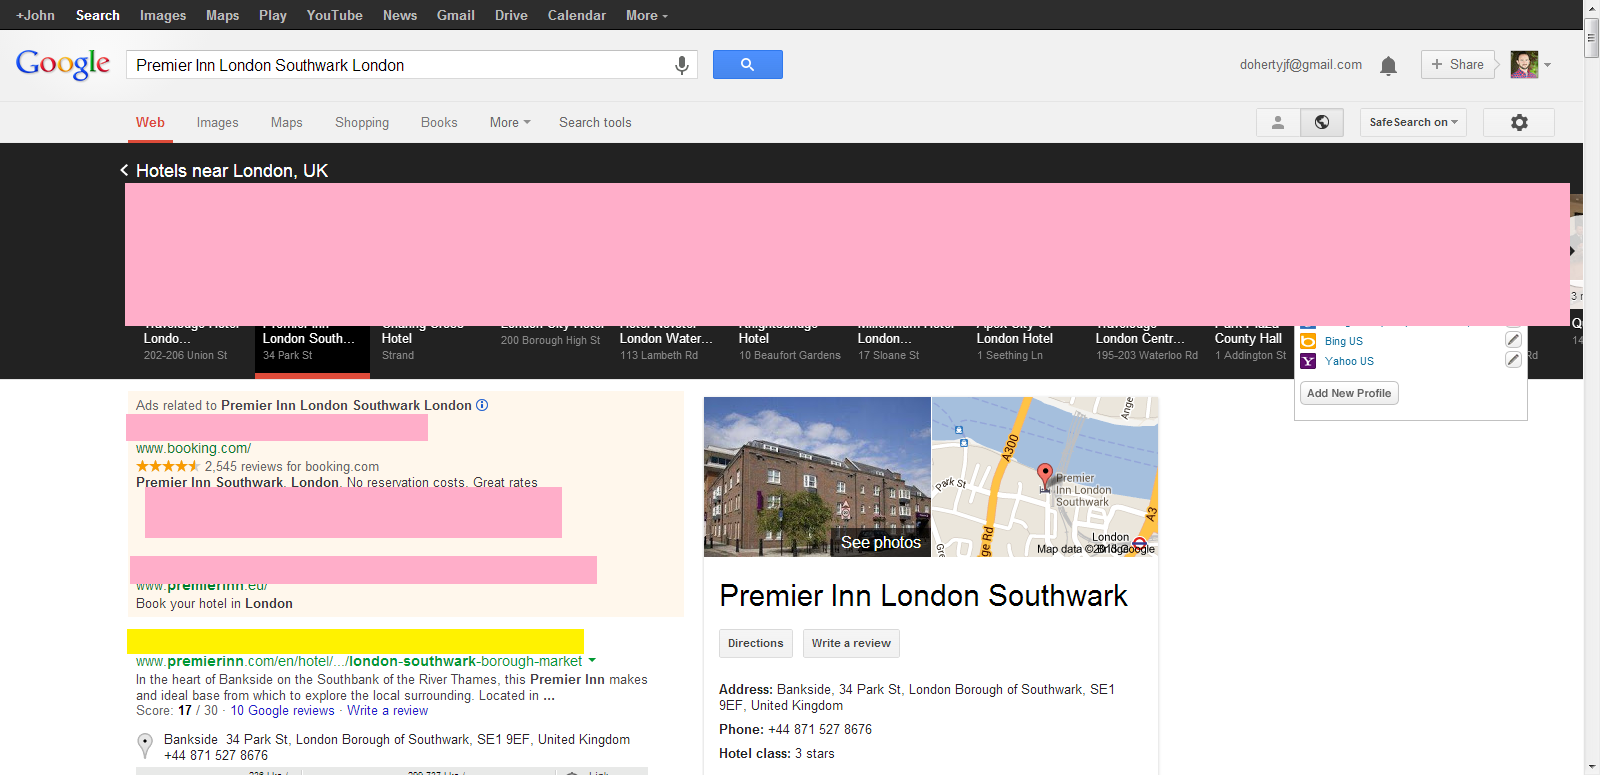This screenshot has width=1600, height=775.
Task: Go to Maps in the top bar
Action: click(222, 15)
